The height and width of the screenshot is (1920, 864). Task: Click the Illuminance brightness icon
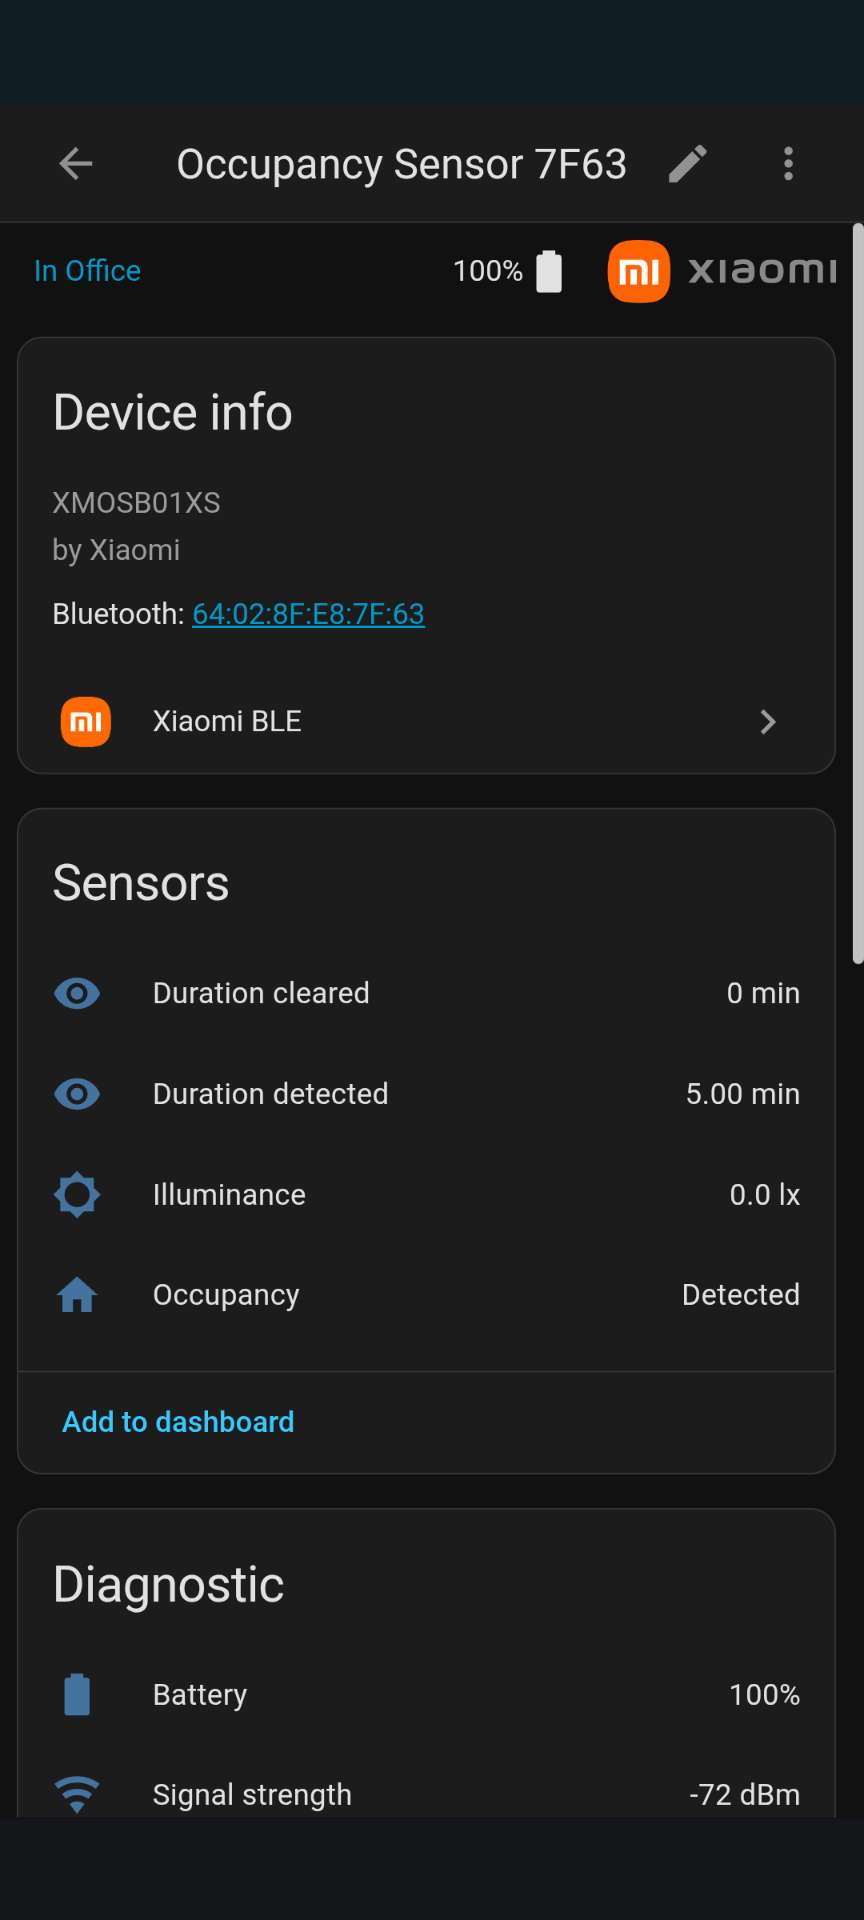click(x=77, y=1195)
